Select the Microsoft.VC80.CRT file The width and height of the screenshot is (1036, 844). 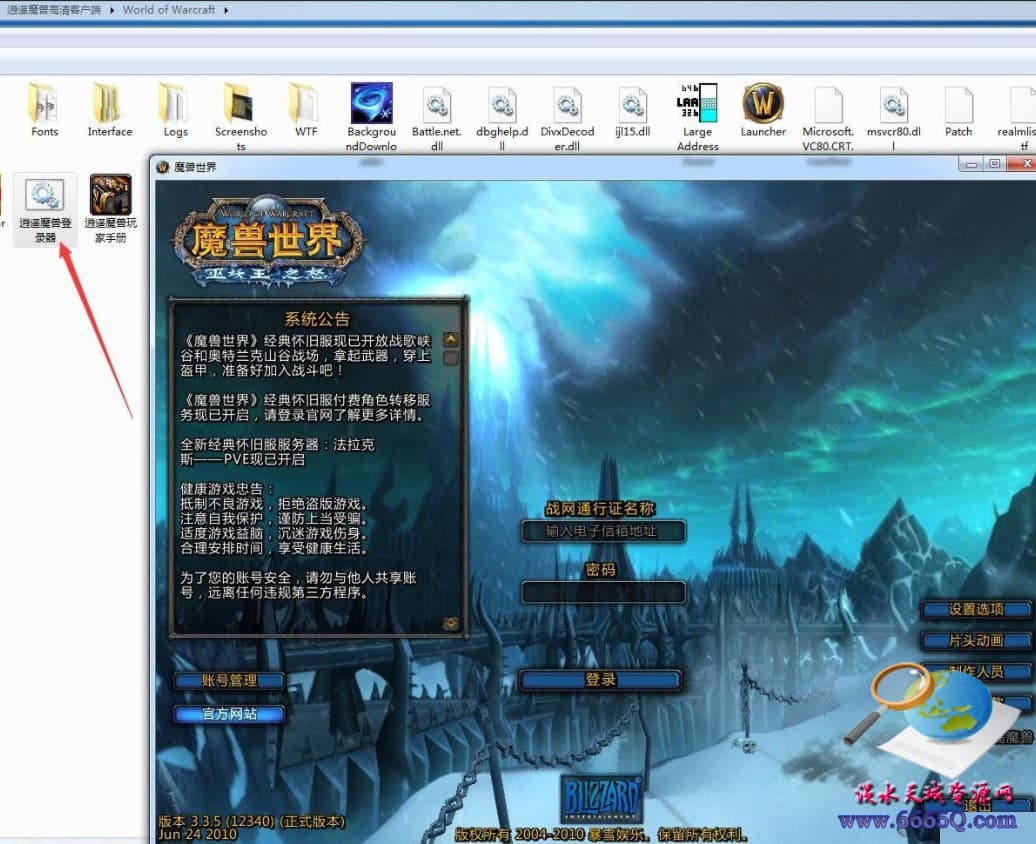829,116
